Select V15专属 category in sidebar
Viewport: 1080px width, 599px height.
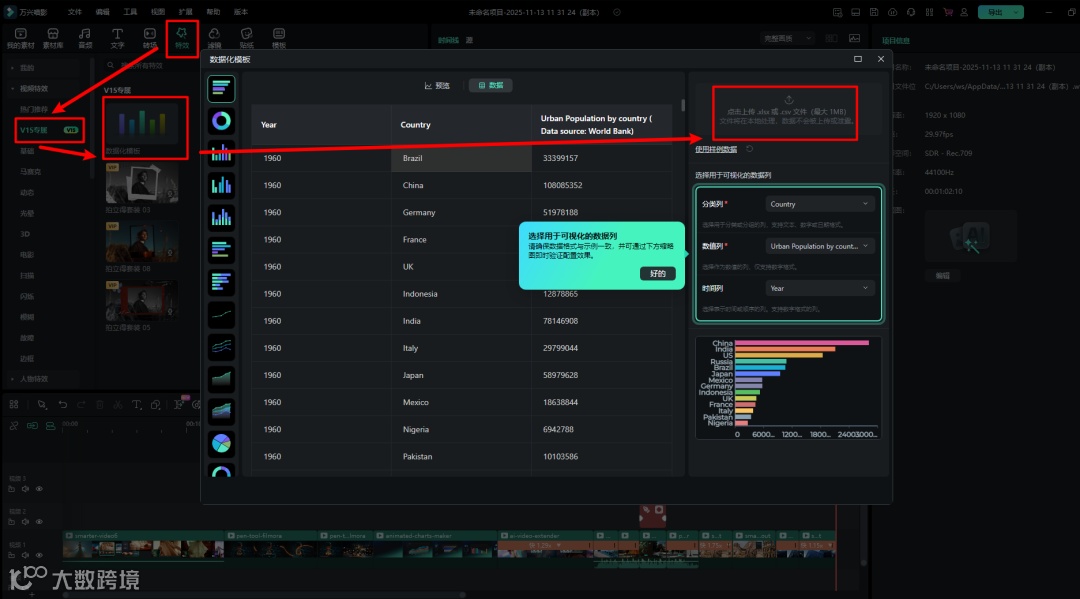point(49,130)
